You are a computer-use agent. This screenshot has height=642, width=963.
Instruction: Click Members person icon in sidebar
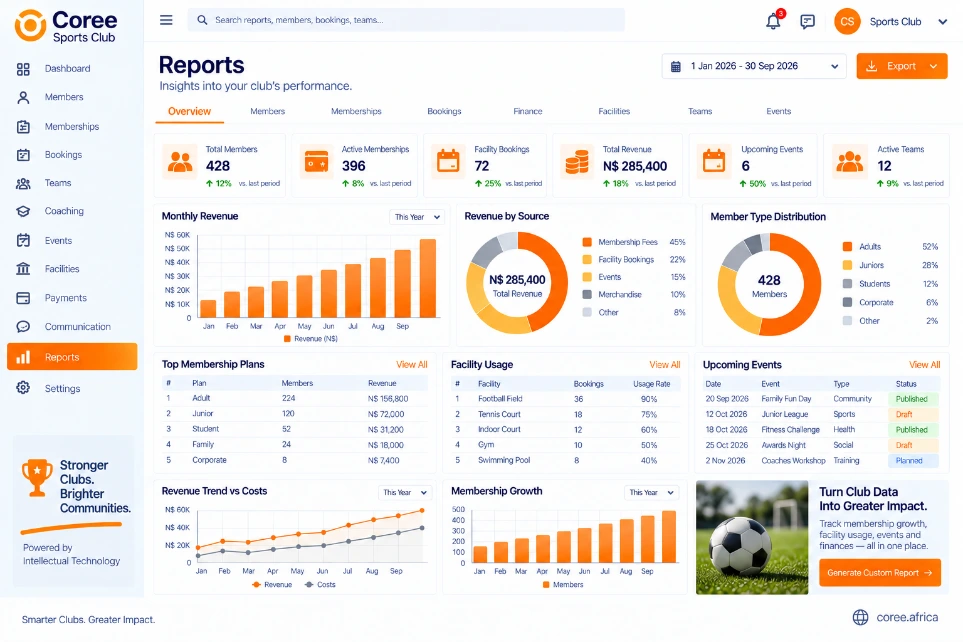point(23,97)
